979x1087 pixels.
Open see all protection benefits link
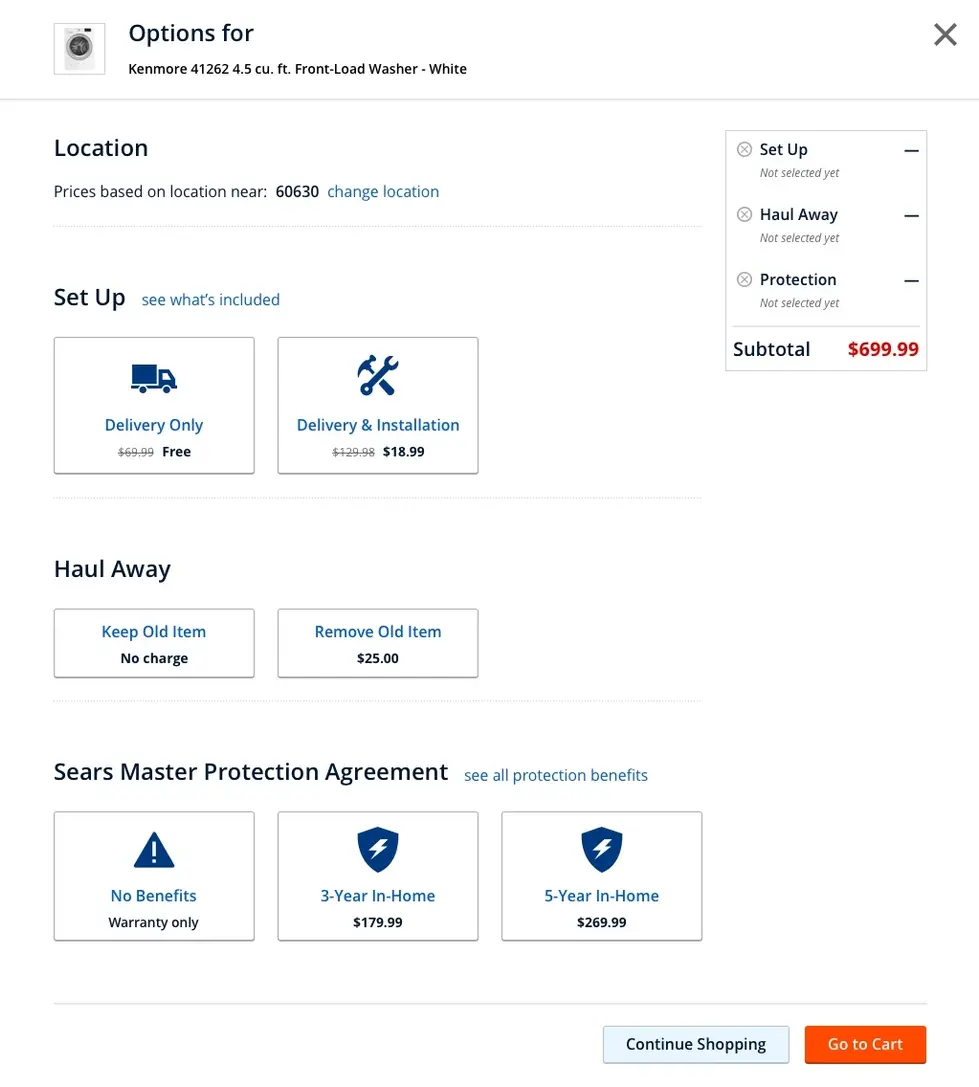click(x=555, y=775)
